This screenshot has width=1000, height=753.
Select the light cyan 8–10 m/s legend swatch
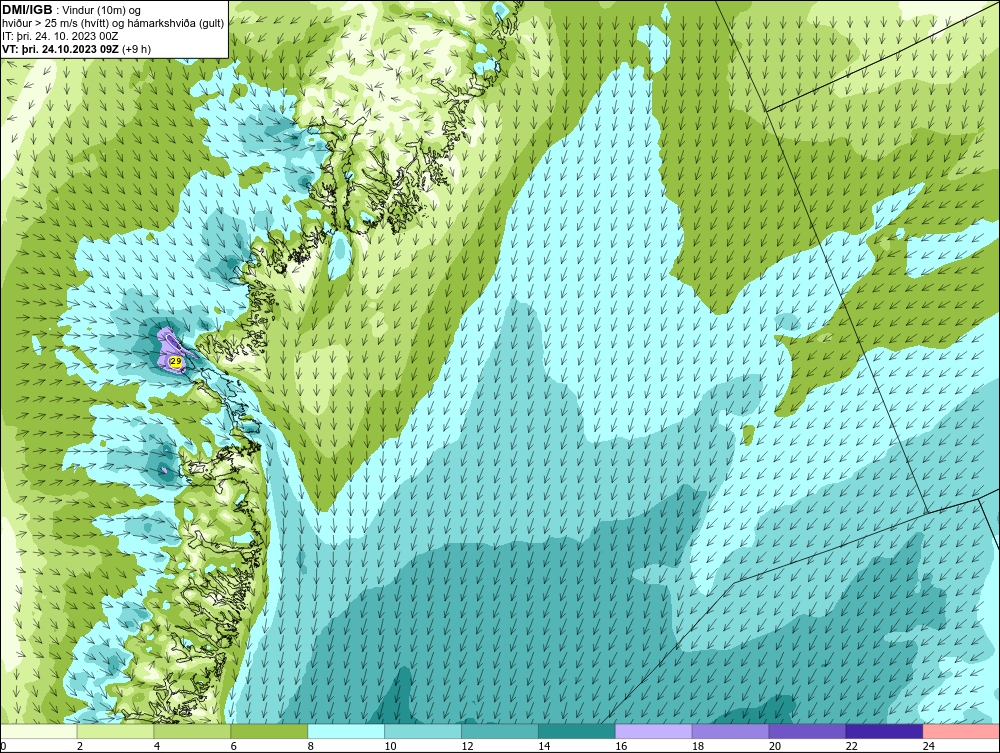click(346, 731)
